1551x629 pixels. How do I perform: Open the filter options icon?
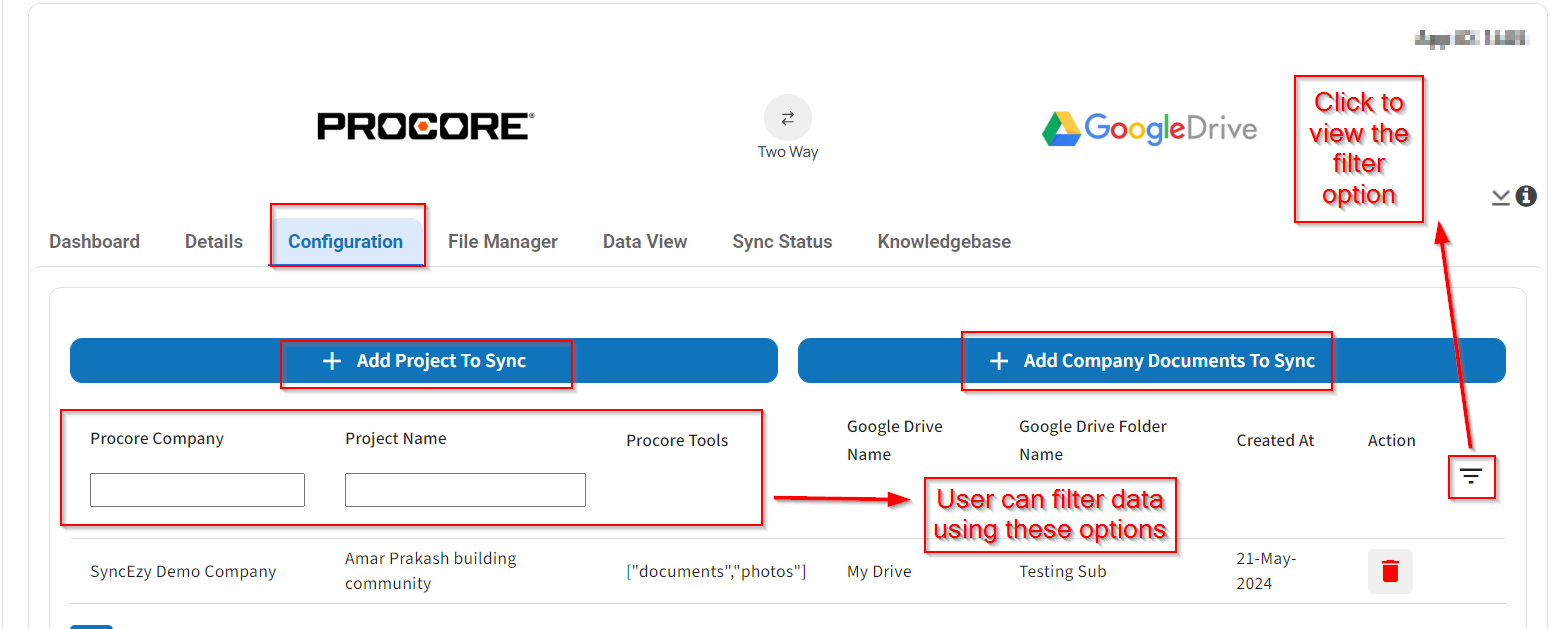click(x=1470, y=476)
